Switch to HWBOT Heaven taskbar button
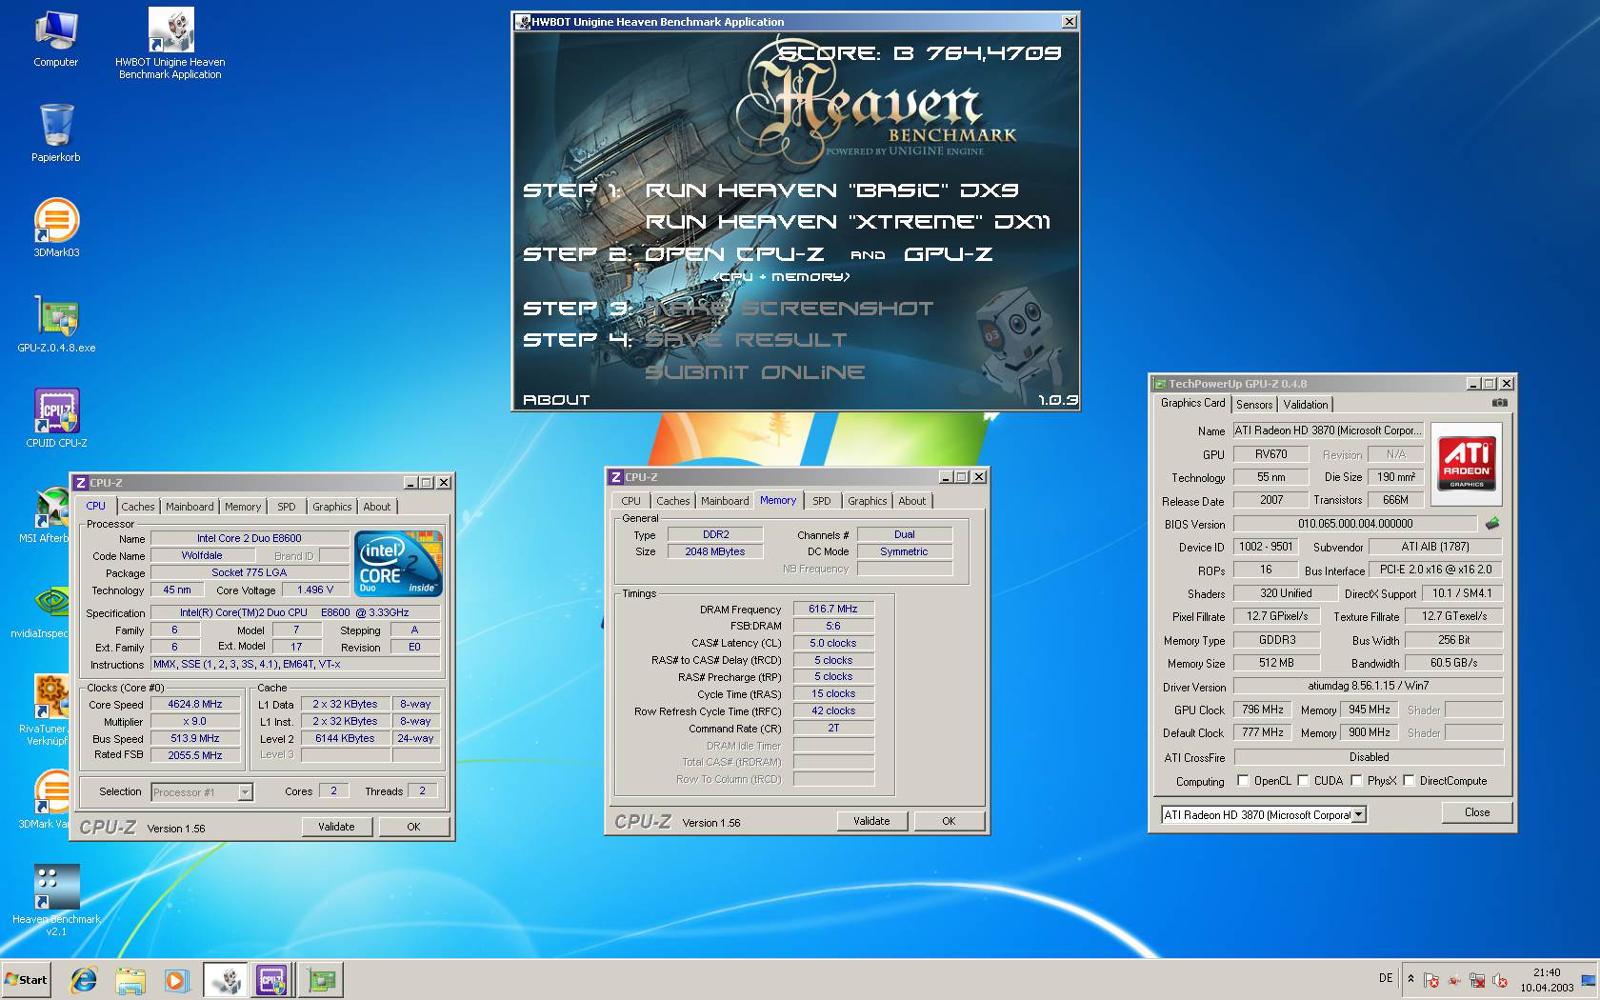 click(227, 980)
